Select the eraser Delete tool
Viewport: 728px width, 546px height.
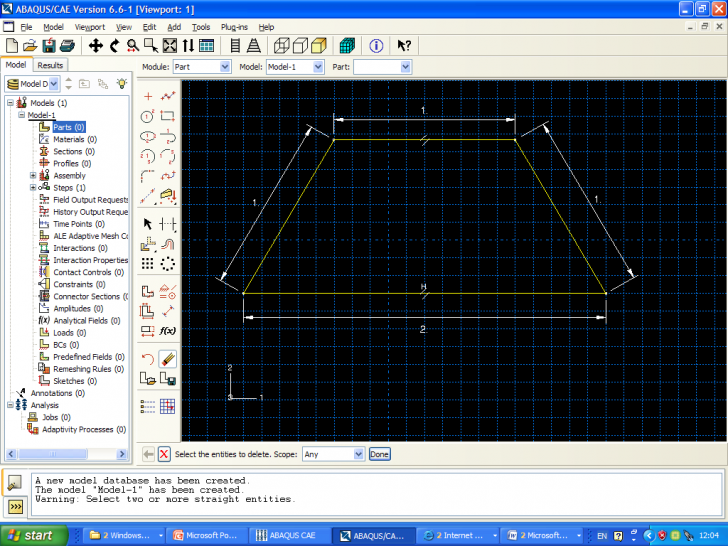(x=168, y=358)
